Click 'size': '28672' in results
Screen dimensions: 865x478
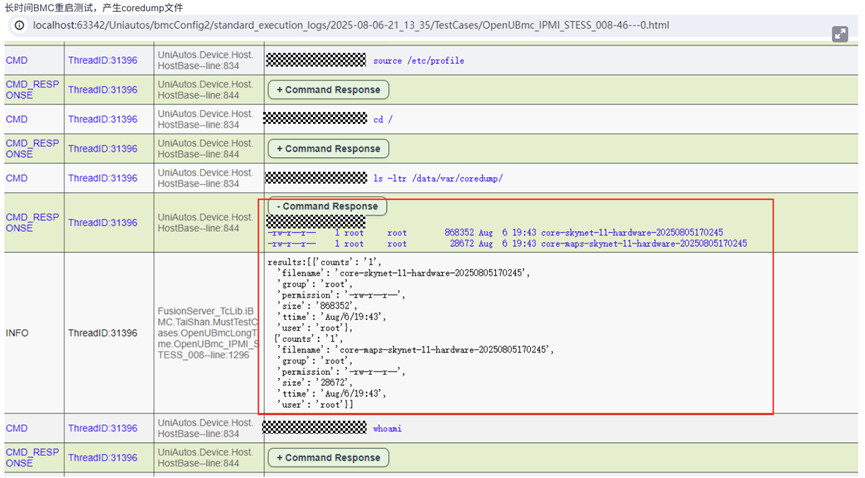314,383
